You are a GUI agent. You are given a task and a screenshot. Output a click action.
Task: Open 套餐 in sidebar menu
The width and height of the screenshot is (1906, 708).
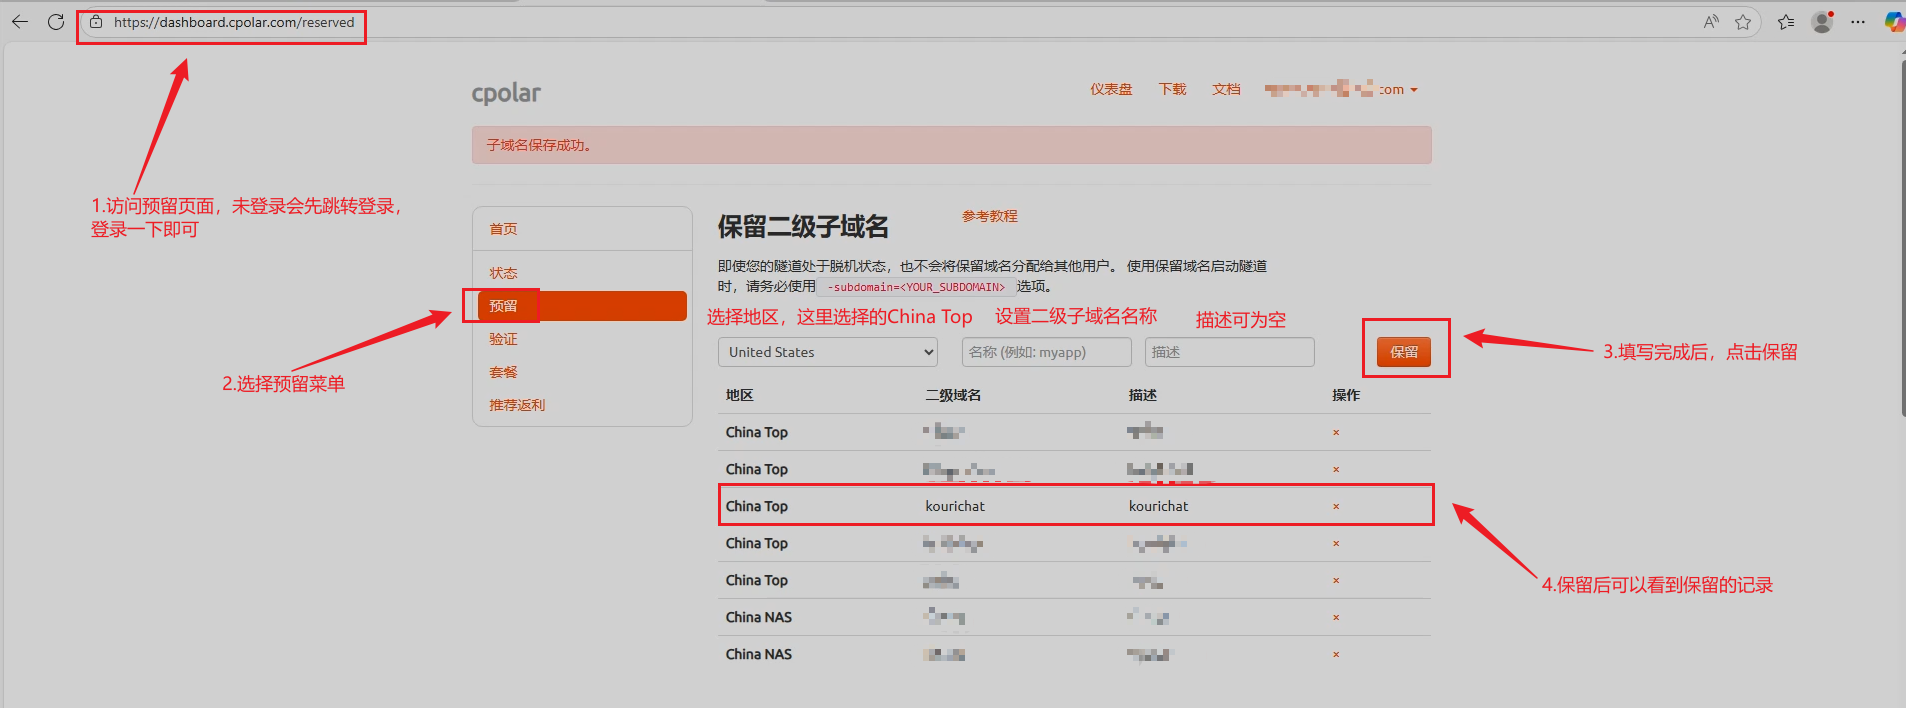[x=503, y=372]
